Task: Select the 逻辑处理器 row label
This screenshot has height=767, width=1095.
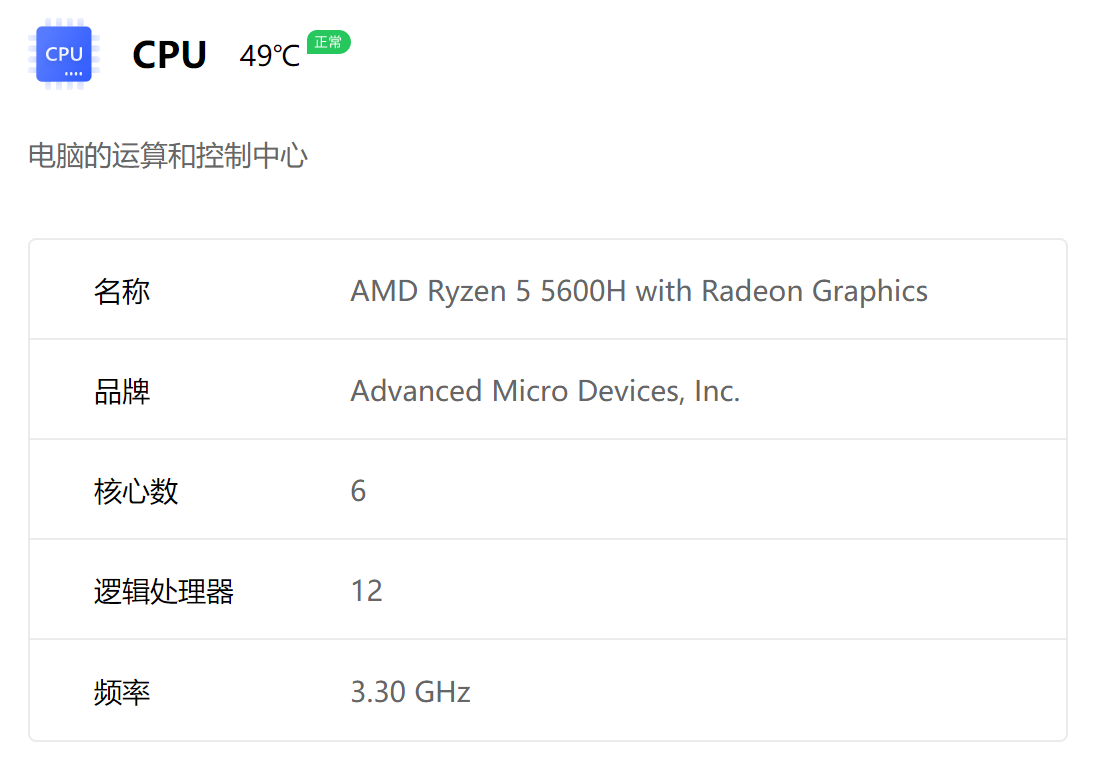Action: (x=164, y=591)
